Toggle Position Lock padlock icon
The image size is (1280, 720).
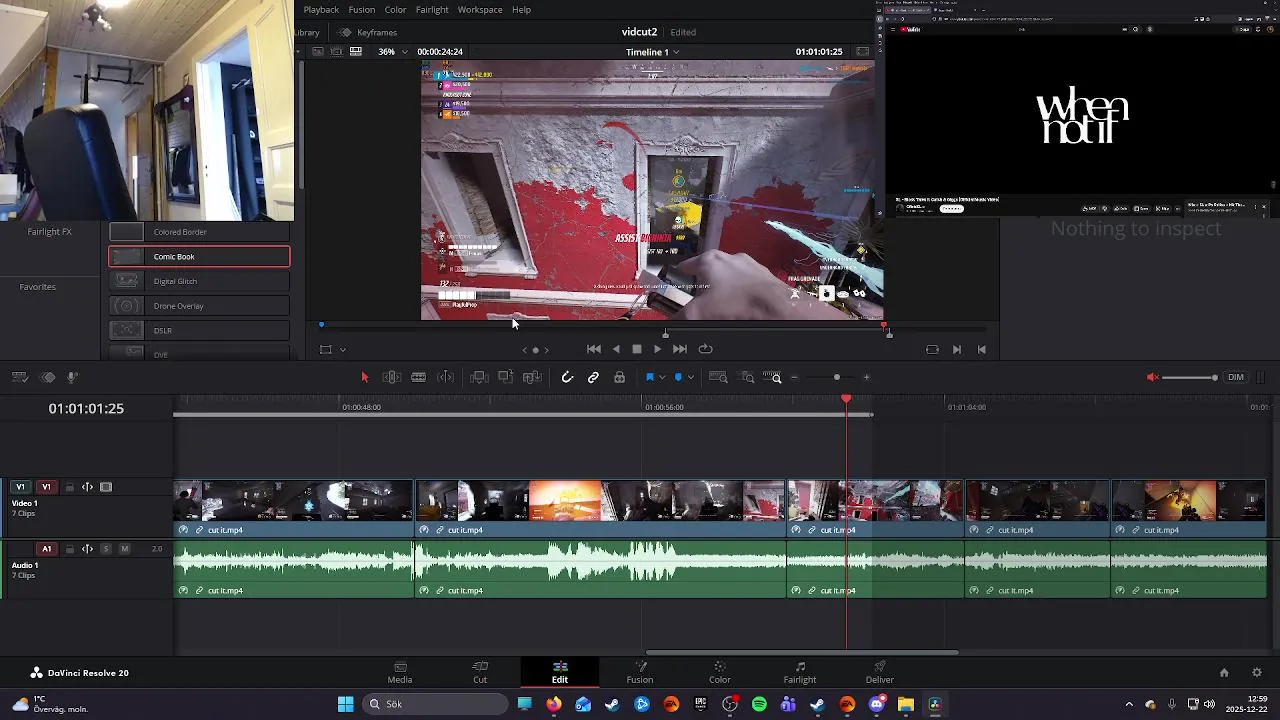[620, 377]
